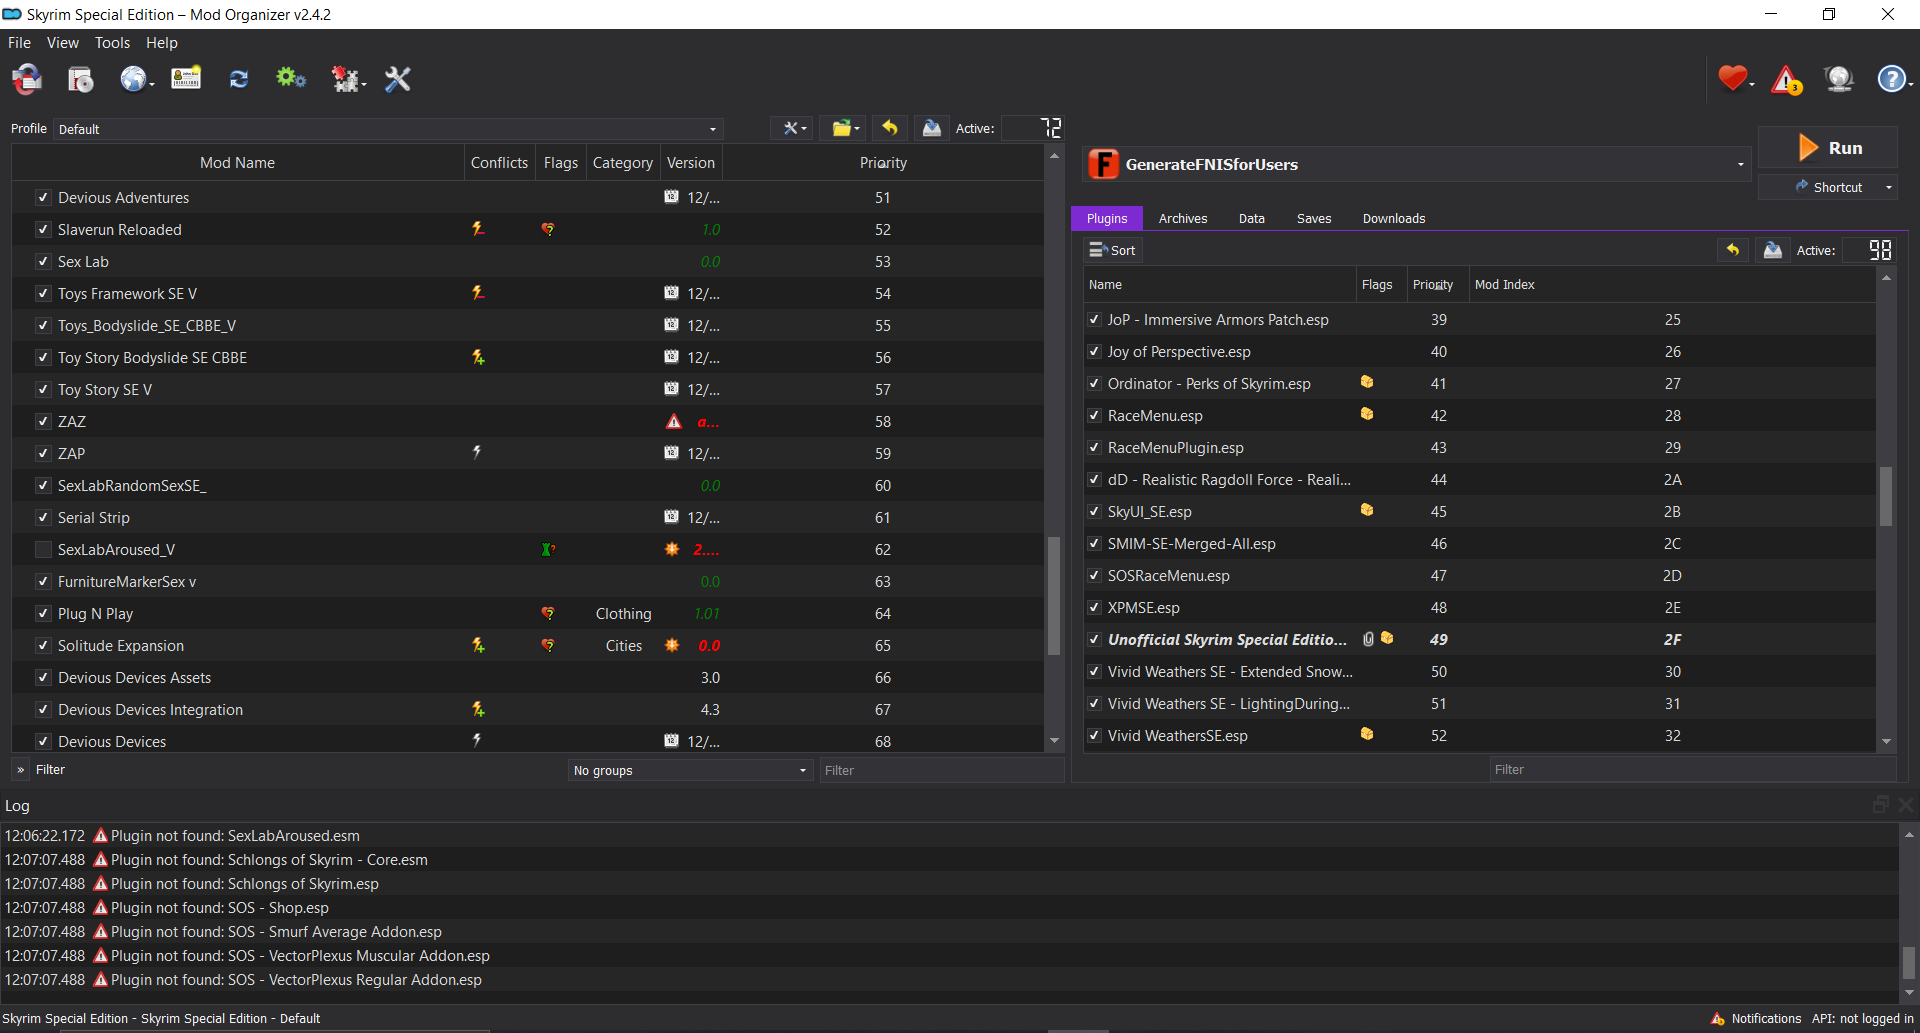Click the mod list vertical scrollbar thumb
The width and height of the screenshot is (1920, 1033).
[x=1054, y=596]
